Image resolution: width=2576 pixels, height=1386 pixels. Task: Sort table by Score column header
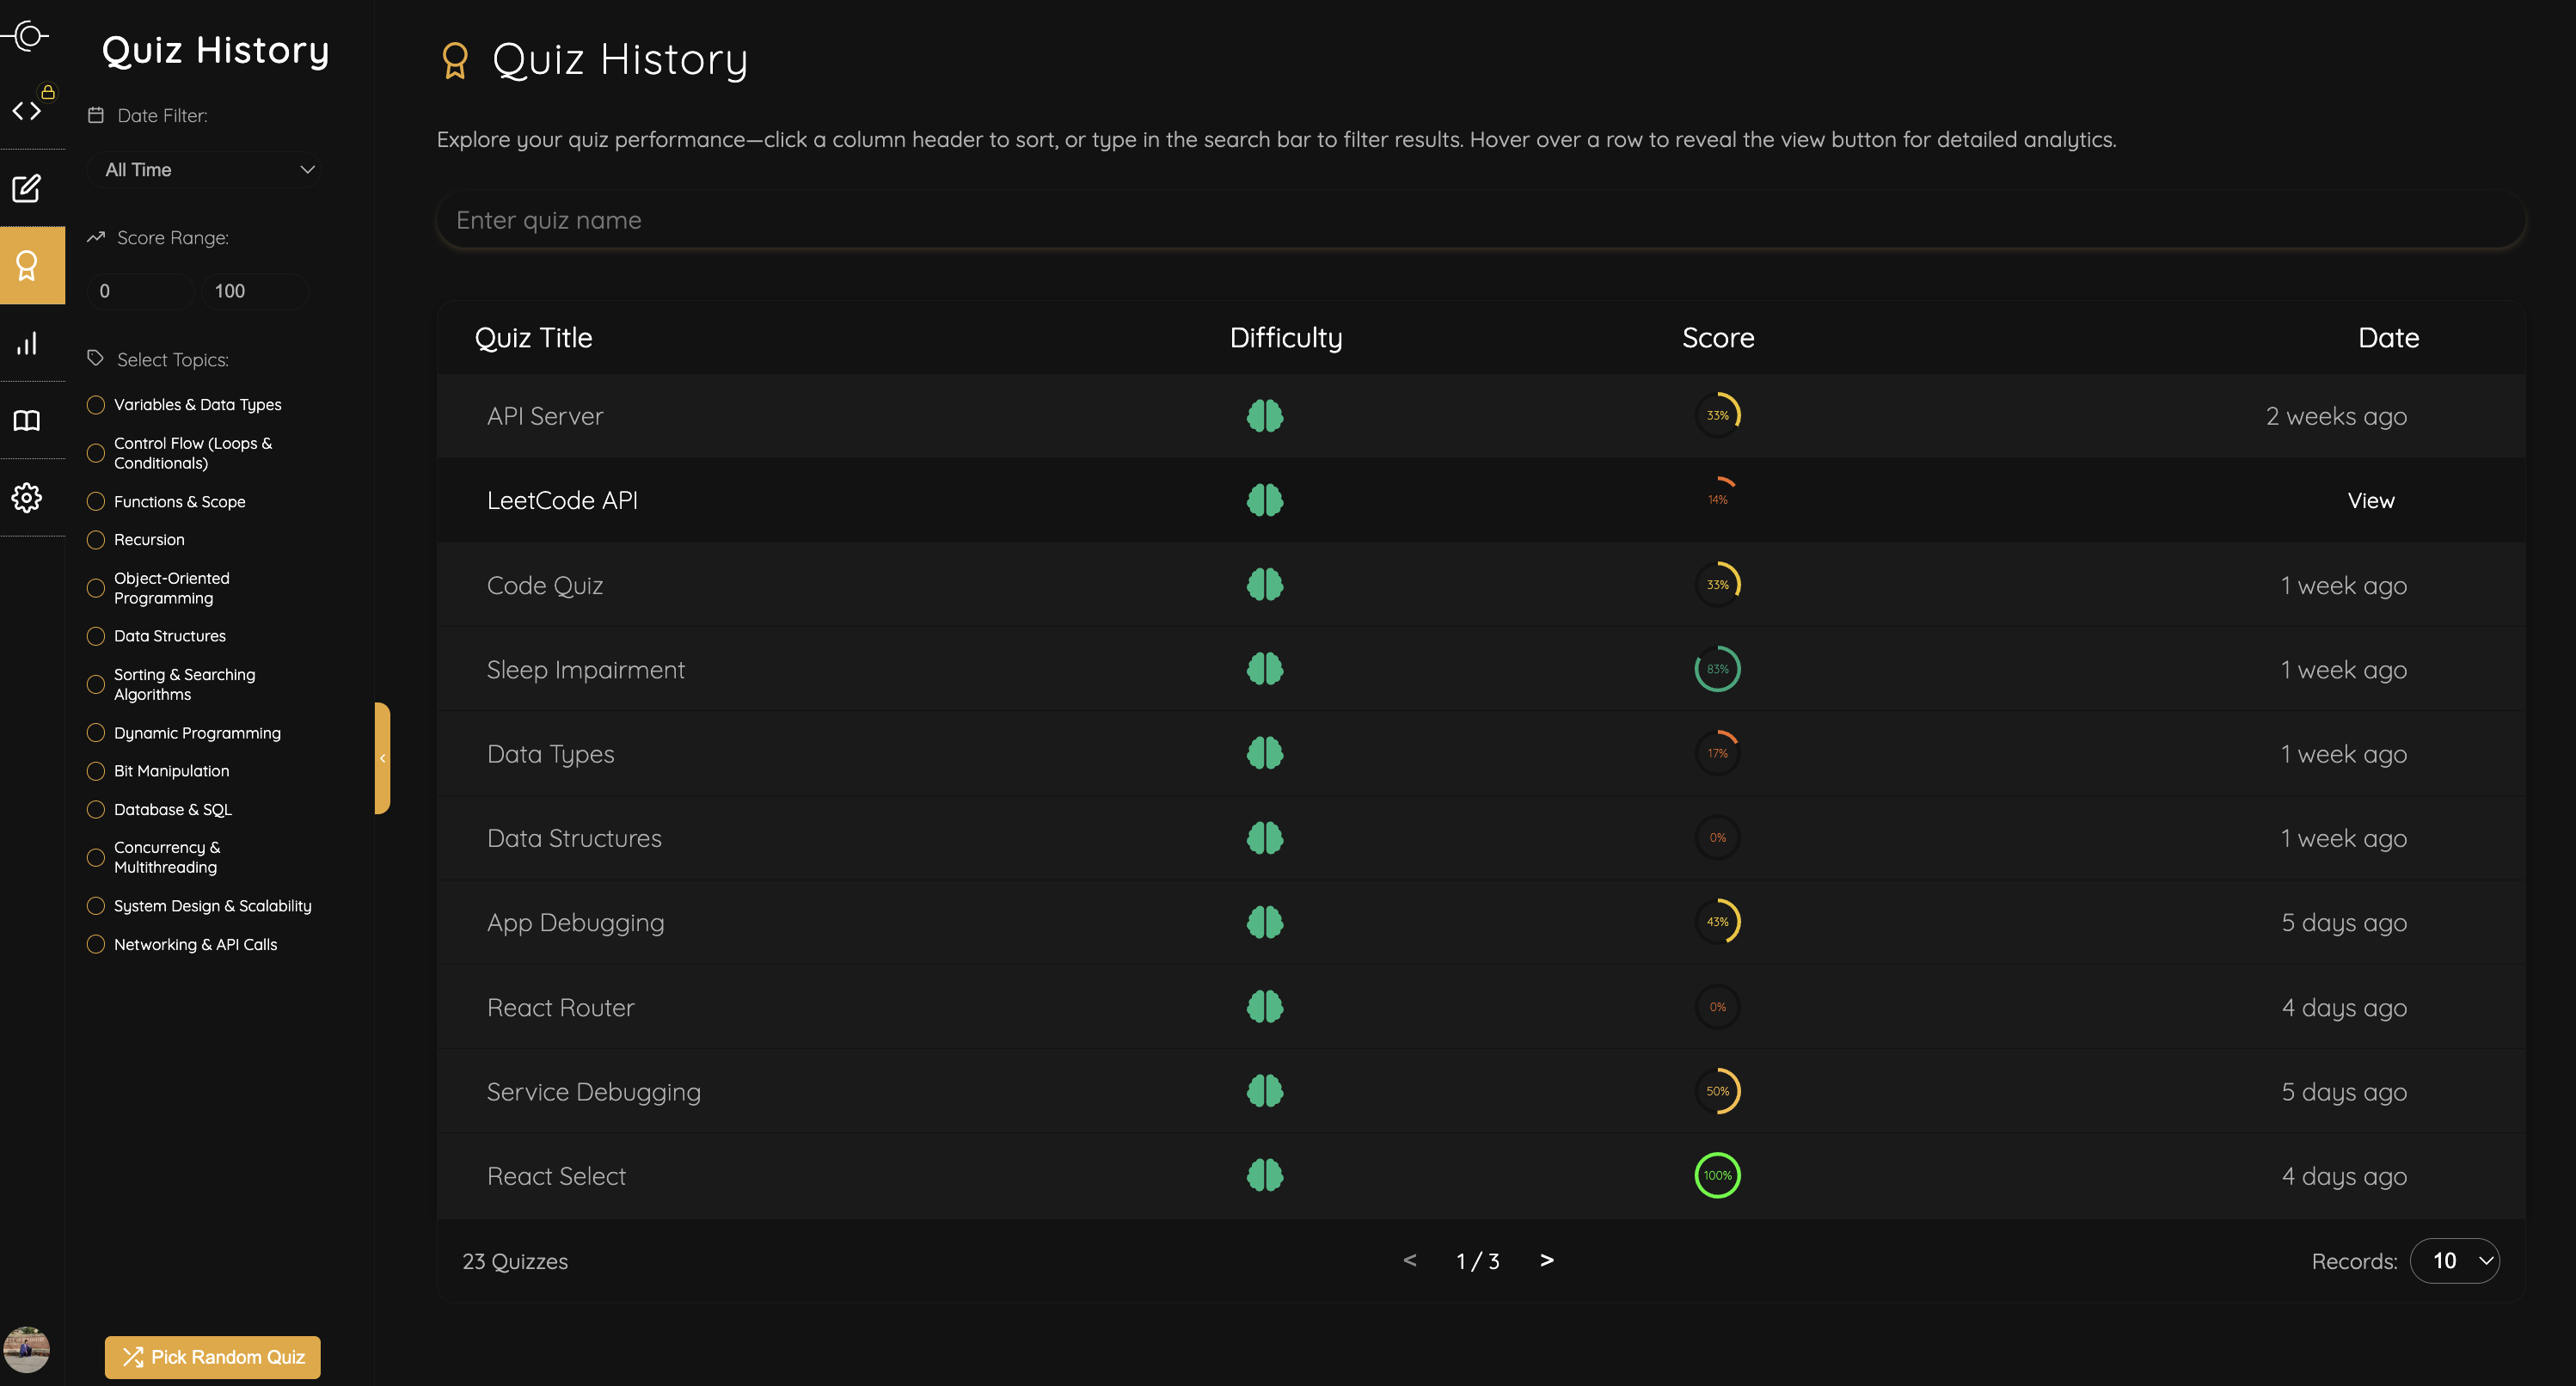(x=1717, y=338)
